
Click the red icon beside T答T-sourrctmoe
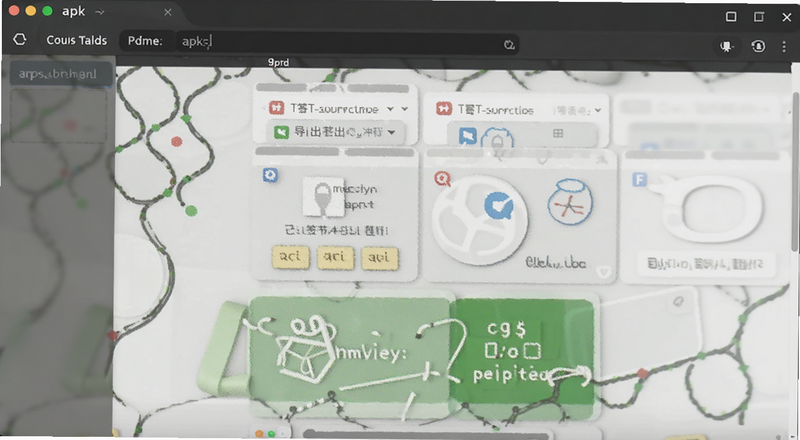point(277,108)
